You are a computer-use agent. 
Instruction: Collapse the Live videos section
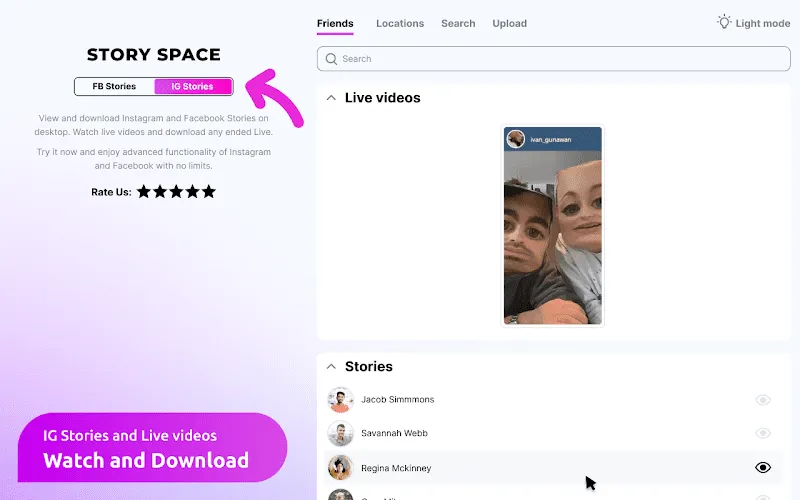331,98
